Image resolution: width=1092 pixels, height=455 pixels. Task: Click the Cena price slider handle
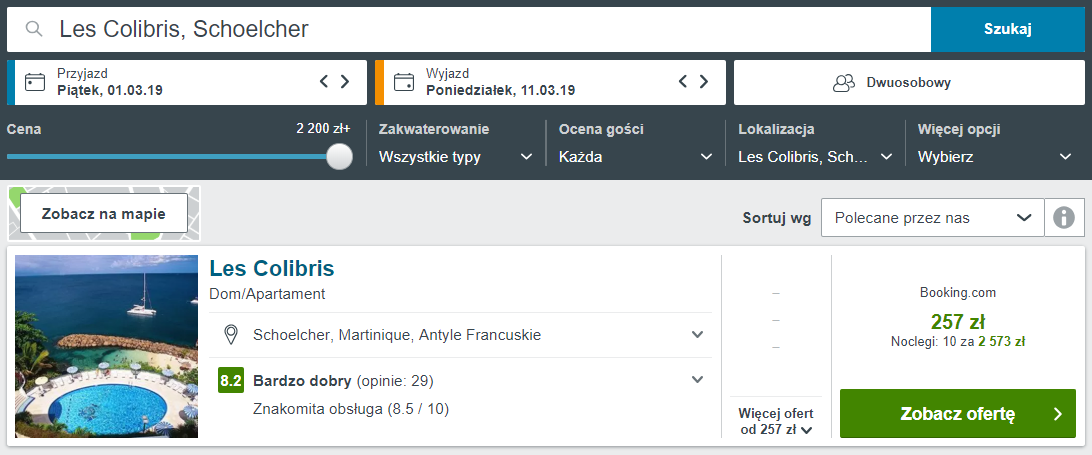pyautogui.click(x=339, y=156)
